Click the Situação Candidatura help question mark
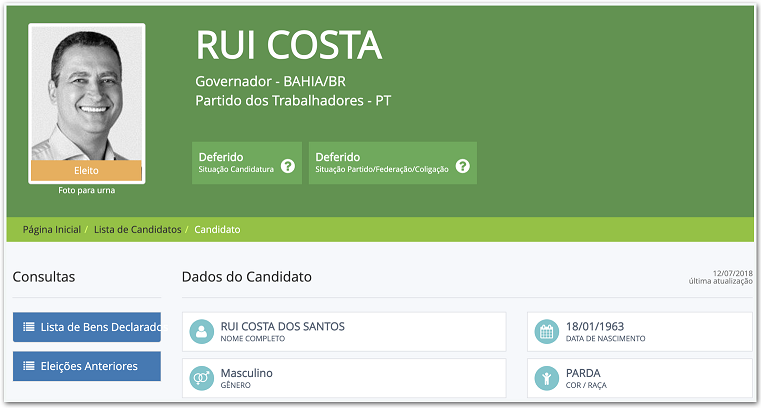The image size is (761, 408). 288,165
